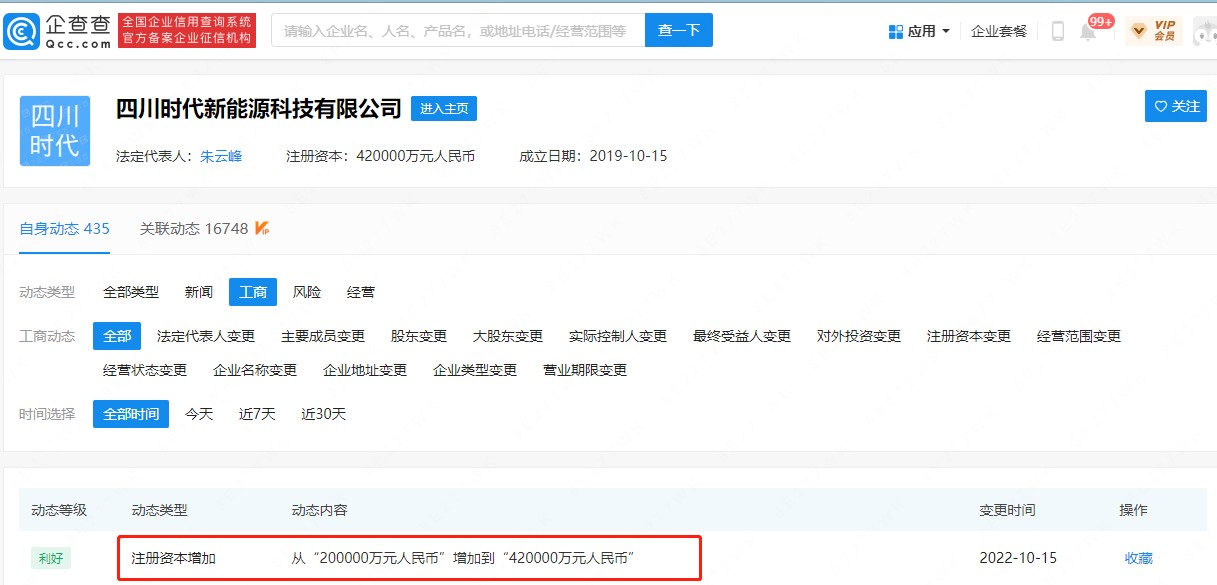Image resolution: width=1217 pixels, height=585 pixels.
Task: Click the company search input field
Action: coord(458,31)
